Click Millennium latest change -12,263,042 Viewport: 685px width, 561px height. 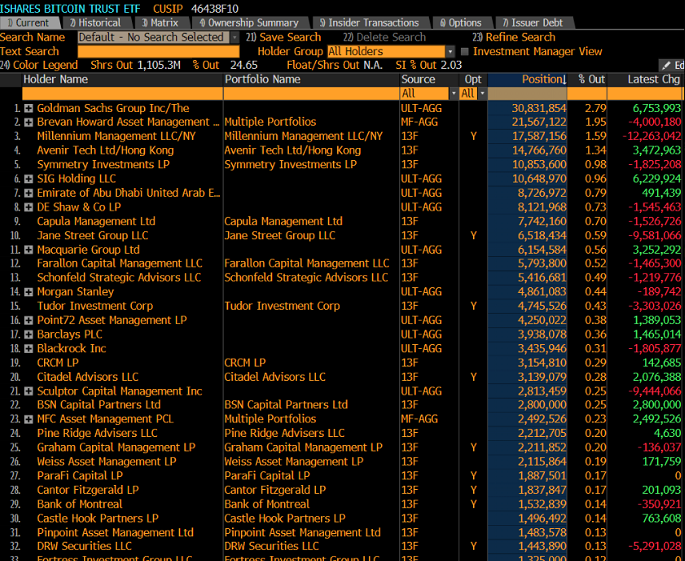pyautogui.click(x=652, y=136)
